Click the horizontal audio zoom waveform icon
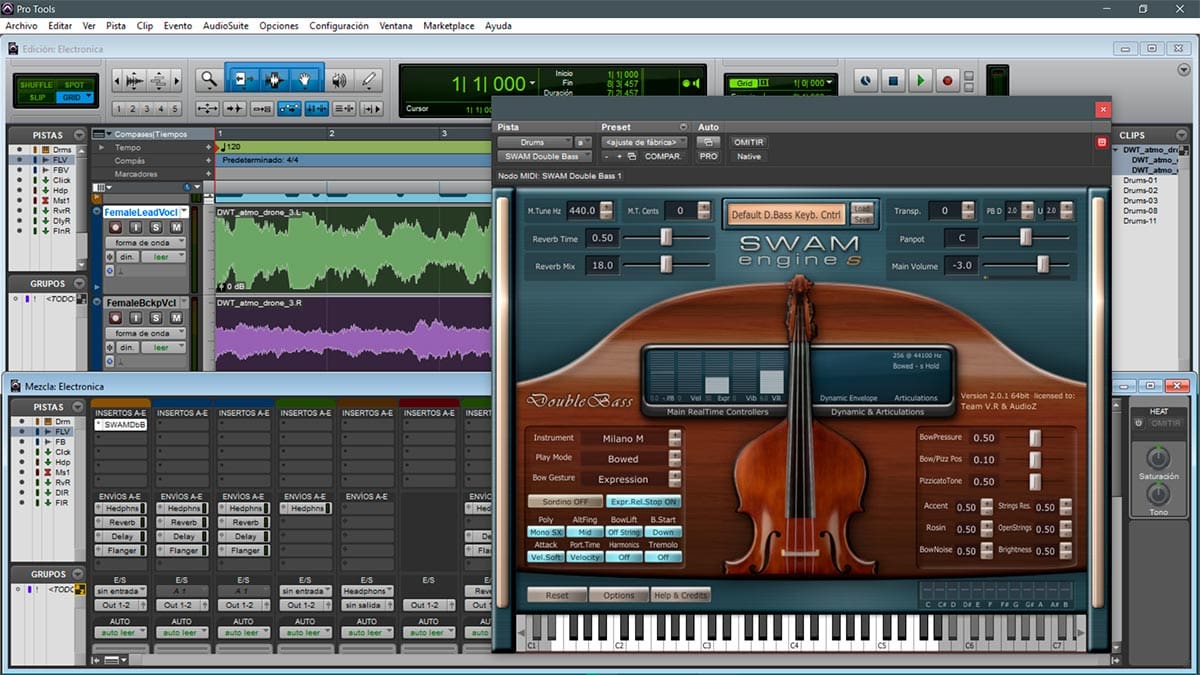 [133, 80]
